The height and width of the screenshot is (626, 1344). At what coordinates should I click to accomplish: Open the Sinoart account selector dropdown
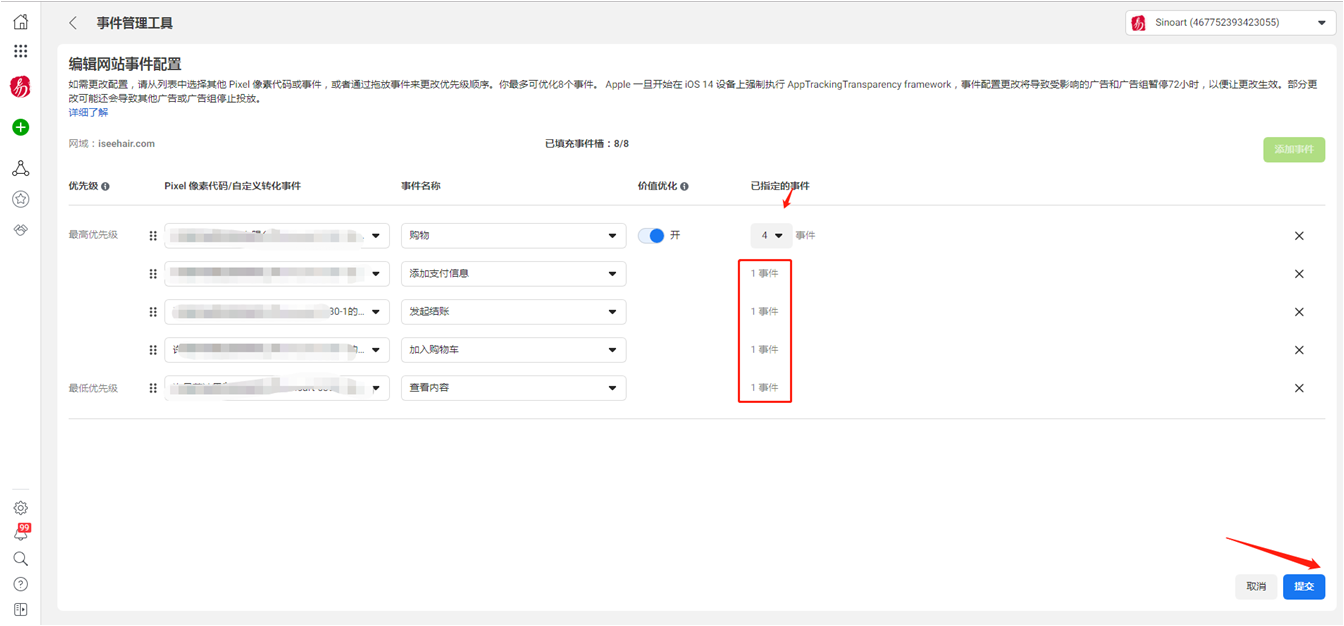1230,22
